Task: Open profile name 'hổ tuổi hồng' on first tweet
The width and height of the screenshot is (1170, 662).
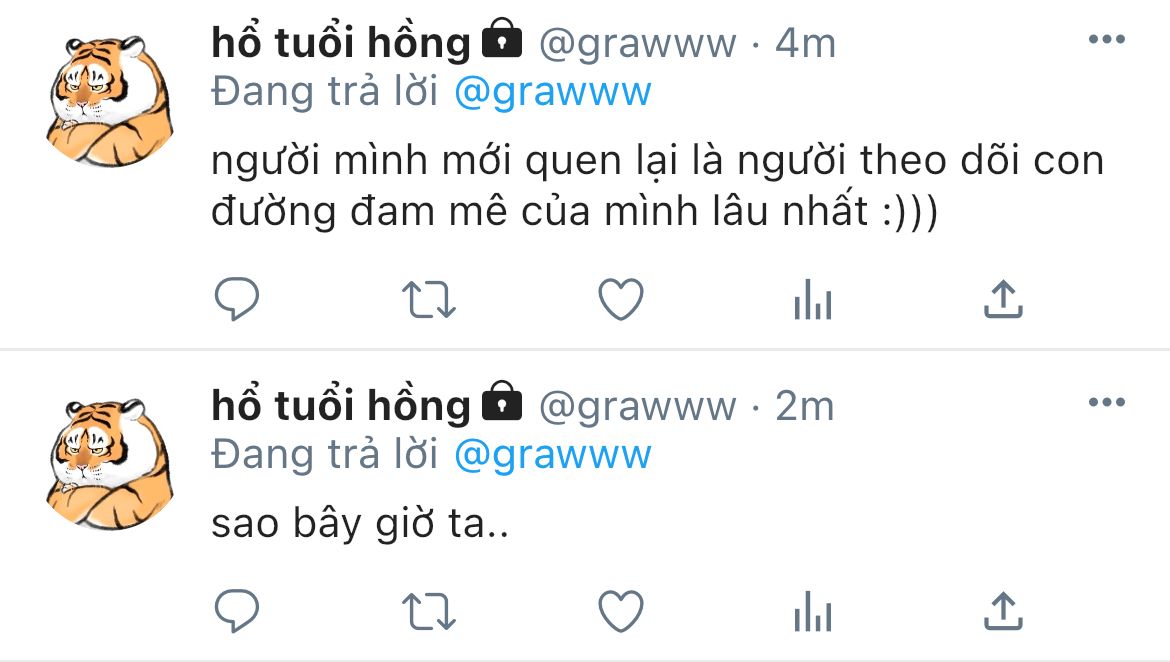Action: [x=341, y=43]
